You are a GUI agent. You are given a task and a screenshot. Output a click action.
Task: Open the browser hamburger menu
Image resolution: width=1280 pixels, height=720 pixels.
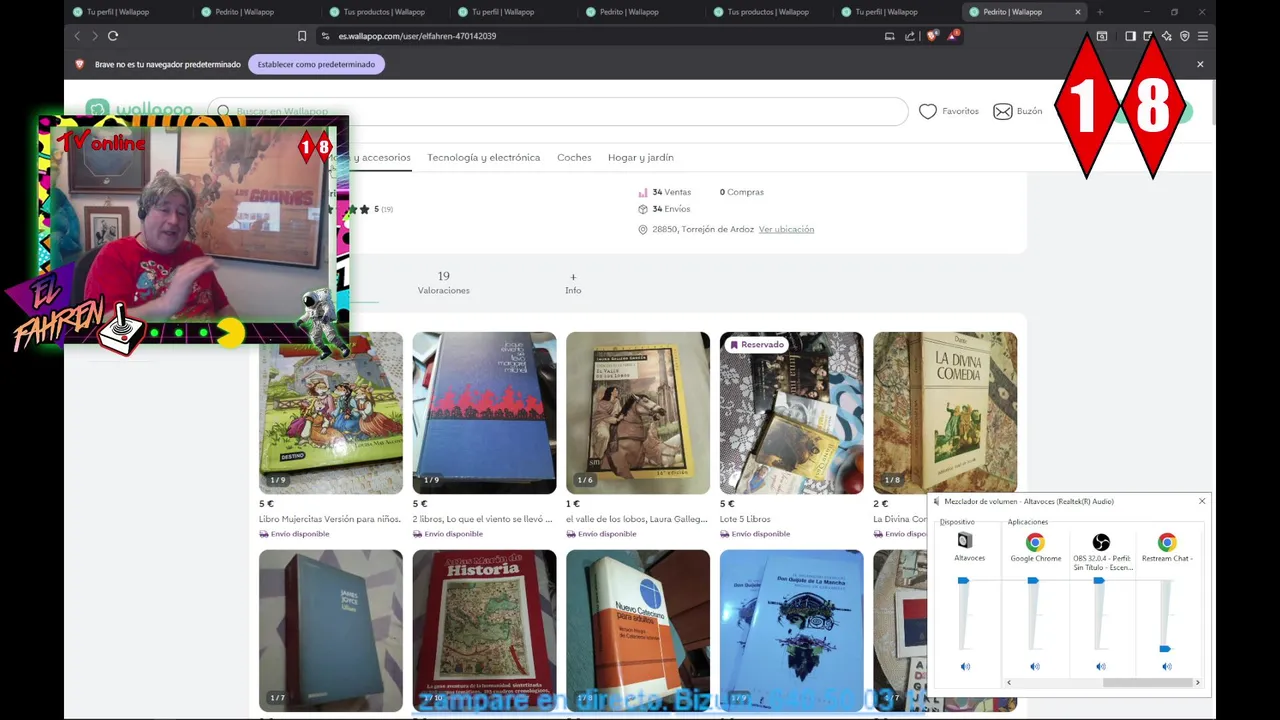(1203, 36)
